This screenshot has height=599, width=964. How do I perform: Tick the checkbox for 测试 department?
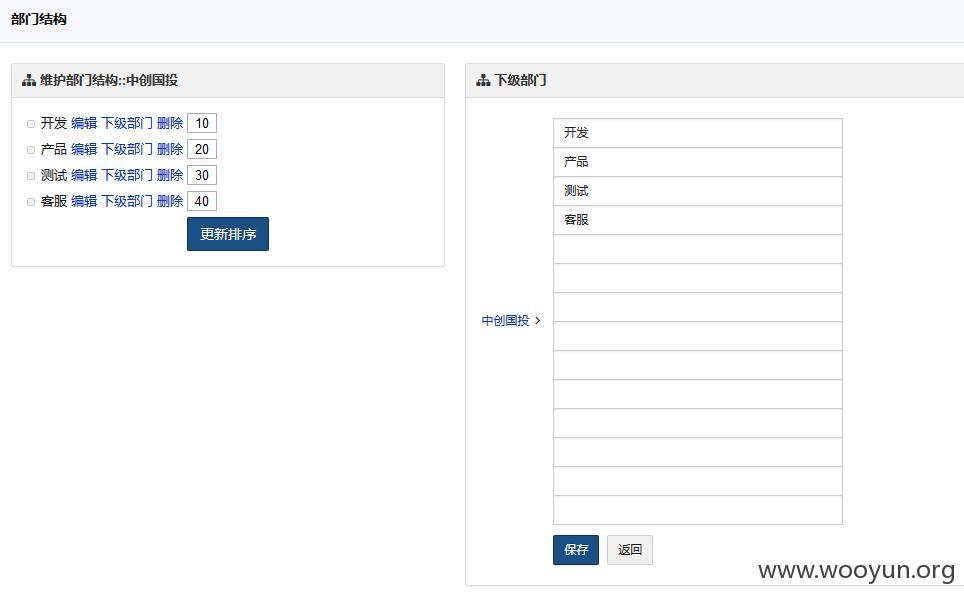[31, 176]
